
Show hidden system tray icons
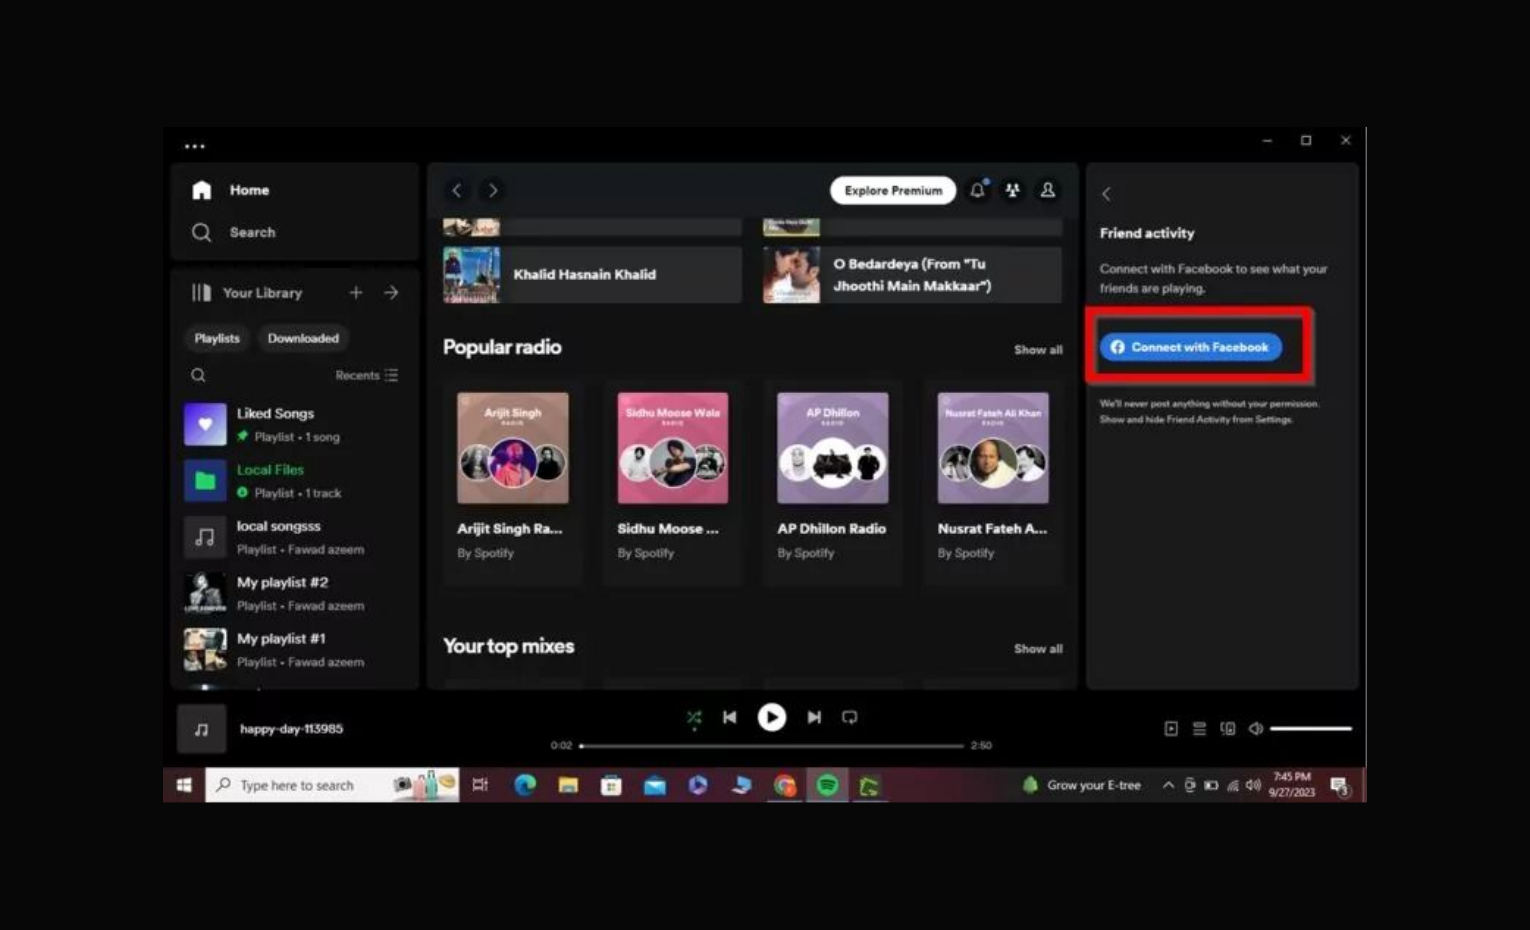click(x=1167, y=785)
